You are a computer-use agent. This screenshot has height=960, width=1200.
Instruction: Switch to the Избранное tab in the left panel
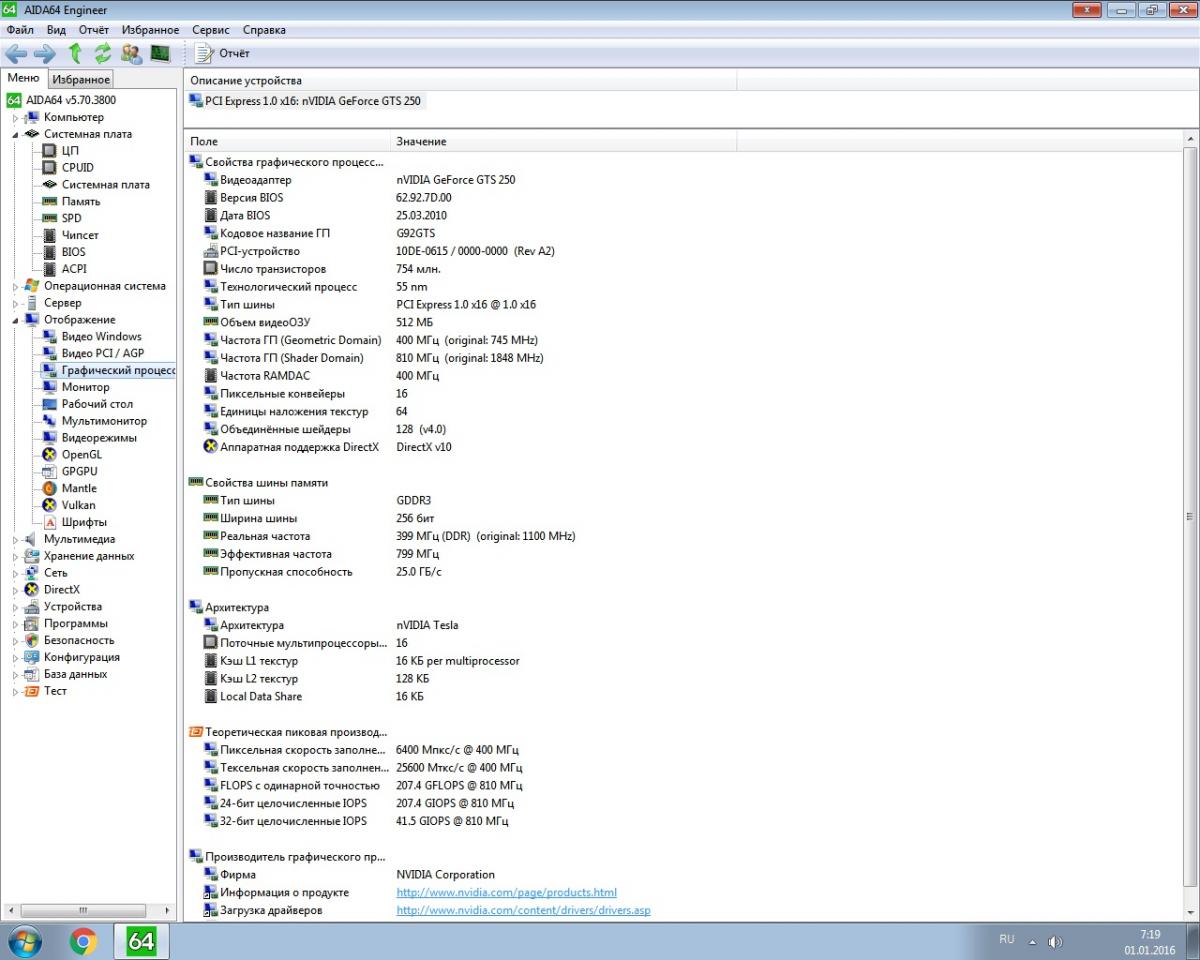click(81, 79)
